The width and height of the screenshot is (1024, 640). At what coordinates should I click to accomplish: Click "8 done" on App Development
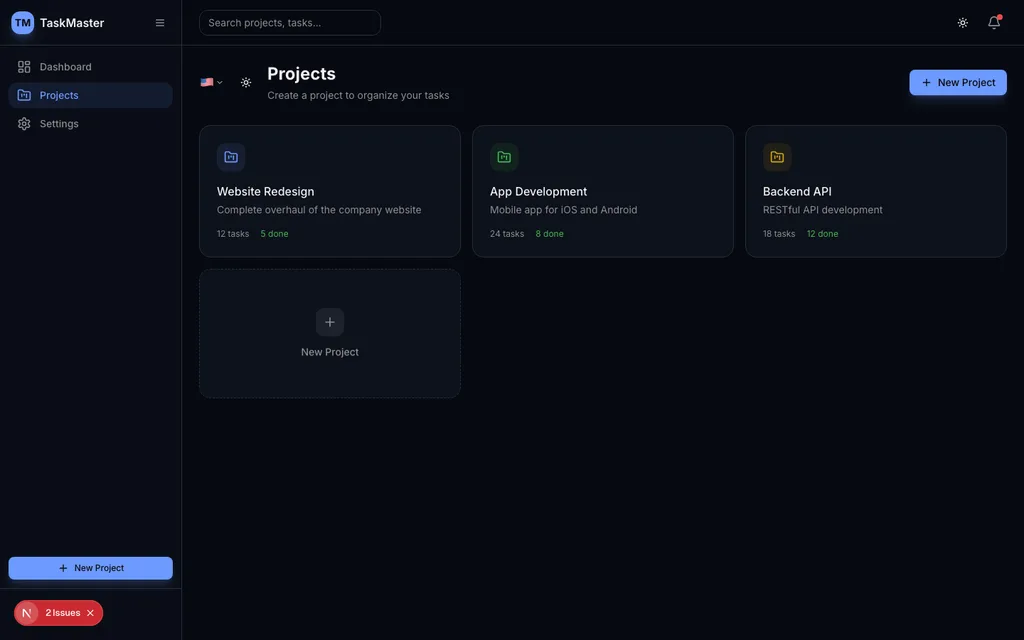tap(549, 234)
